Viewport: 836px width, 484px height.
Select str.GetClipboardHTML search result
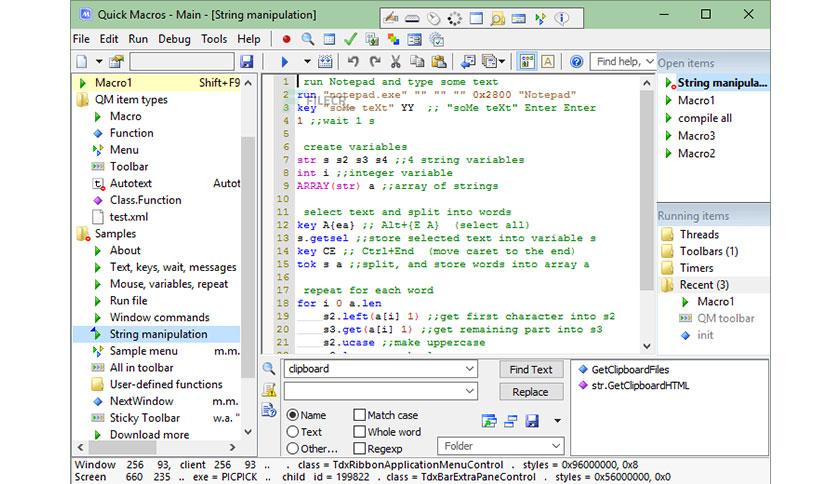click(640, 385)
